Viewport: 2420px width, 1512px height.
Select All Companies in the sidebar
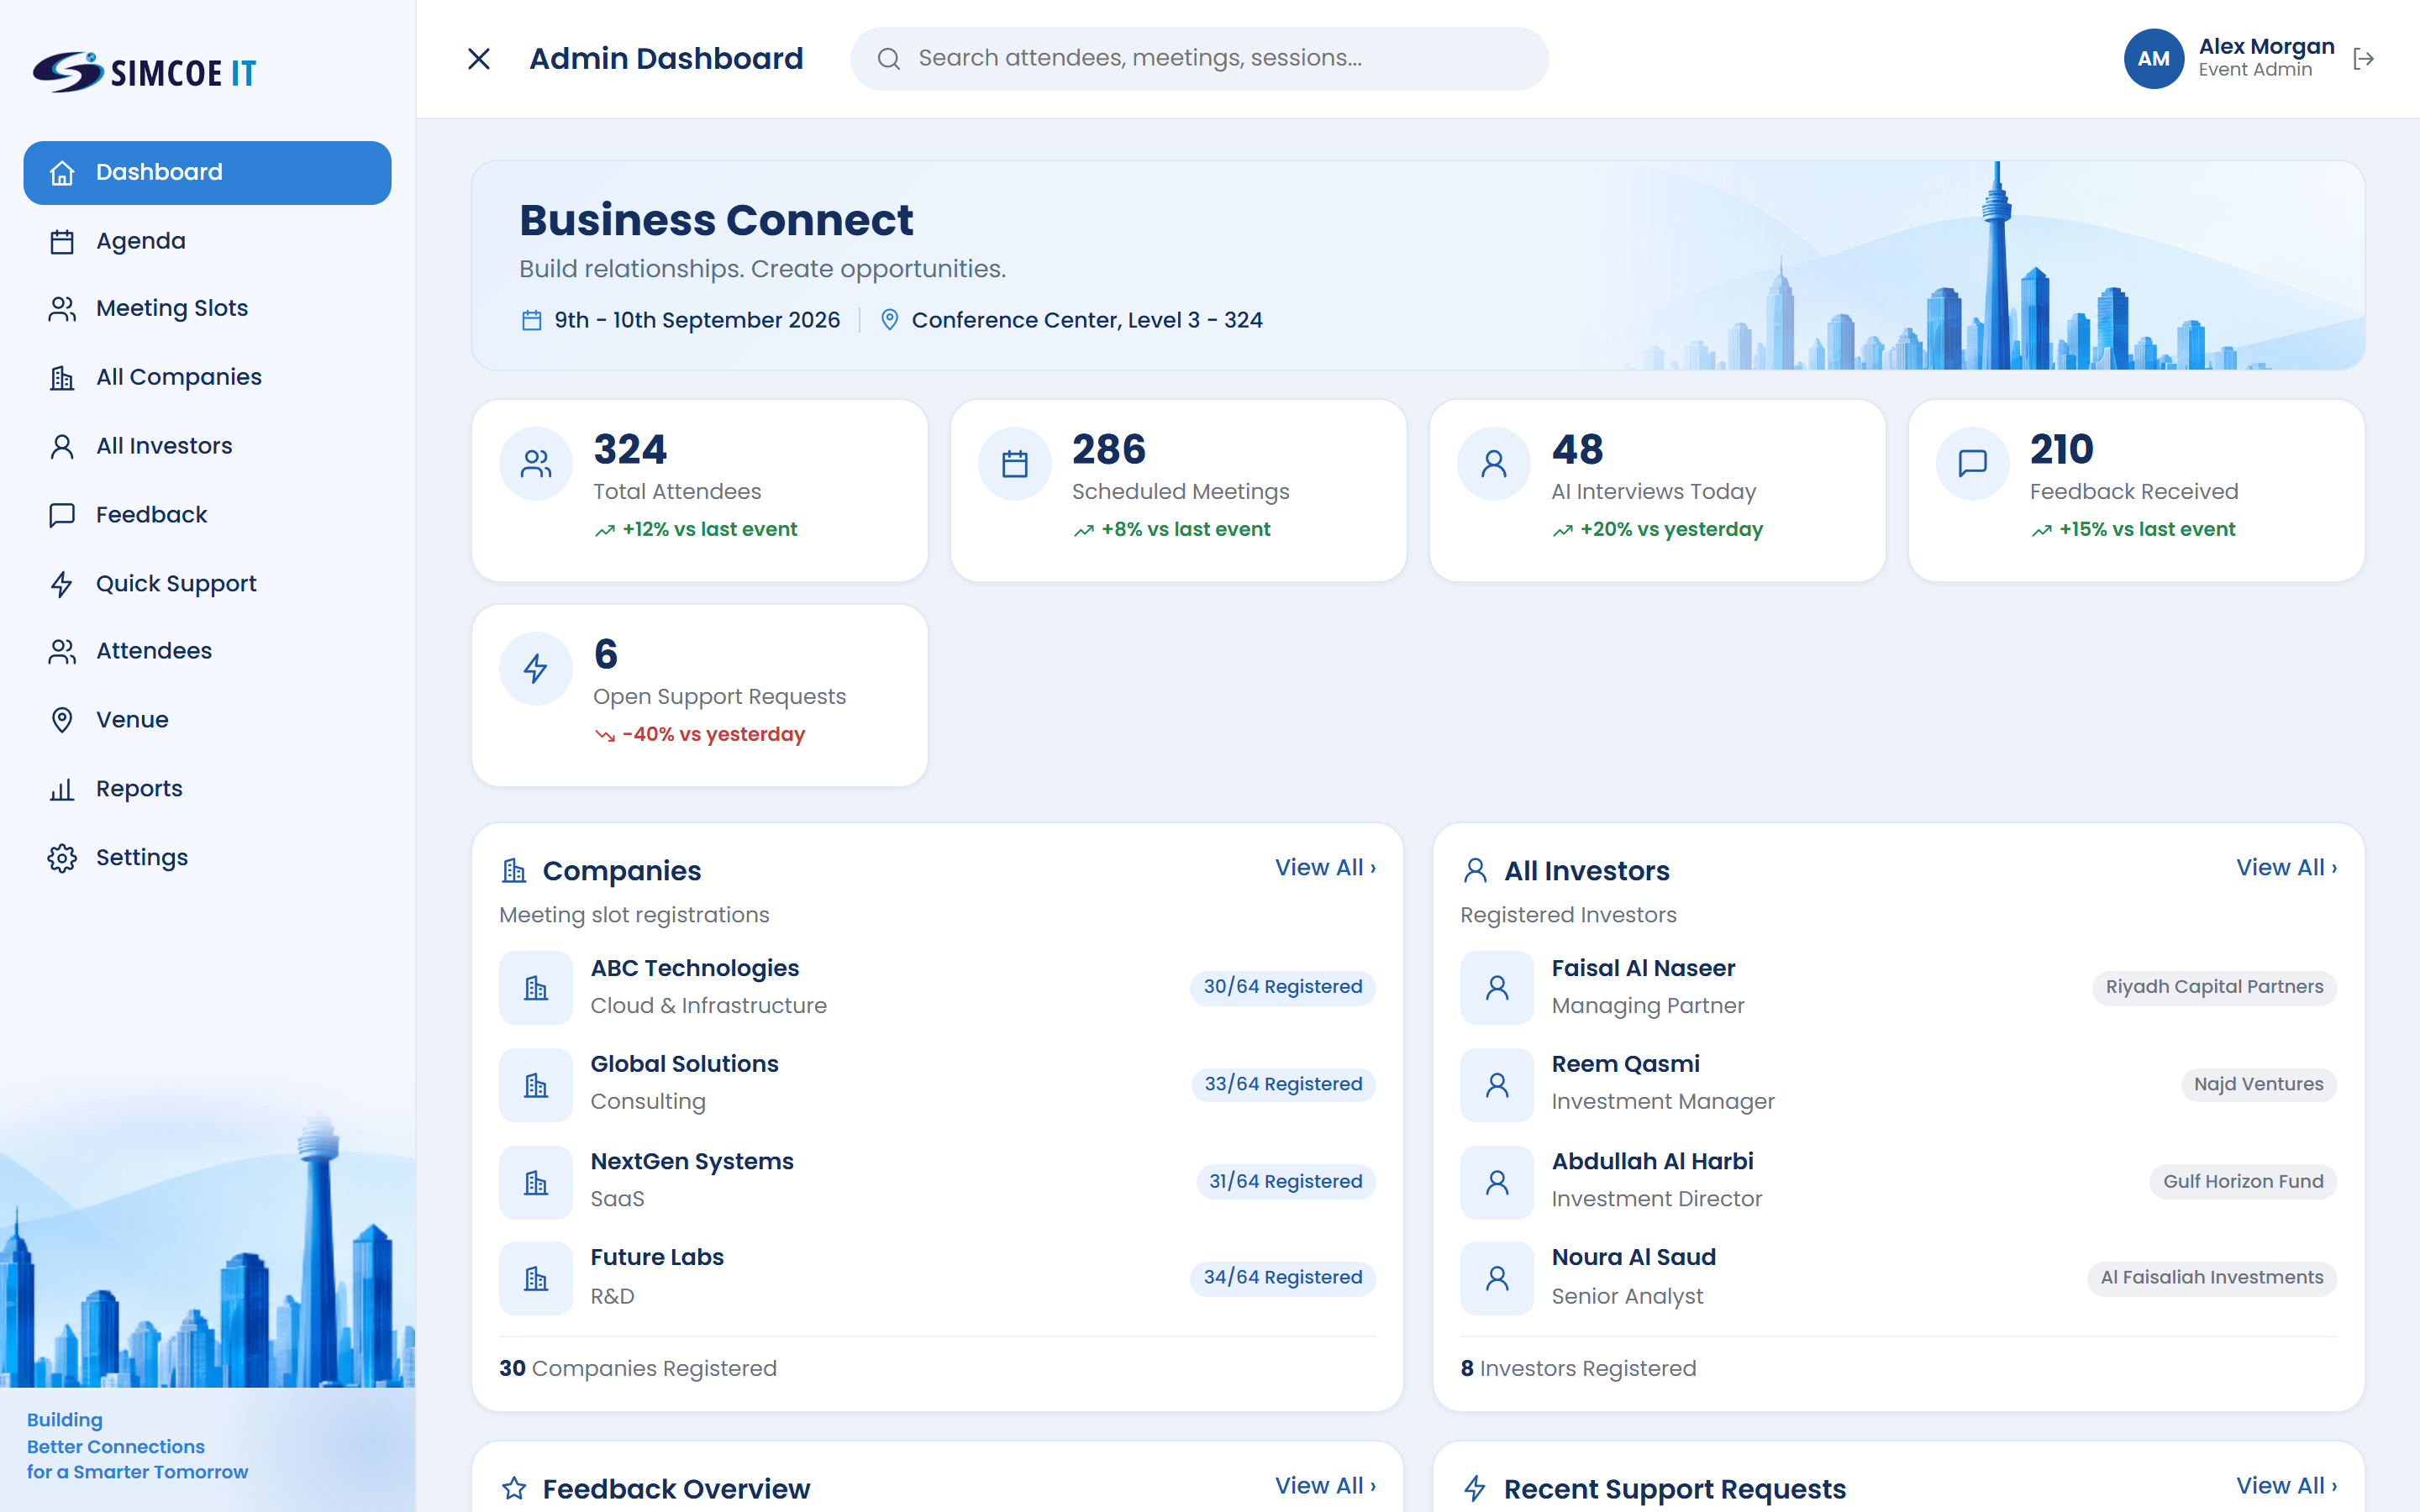207,378
